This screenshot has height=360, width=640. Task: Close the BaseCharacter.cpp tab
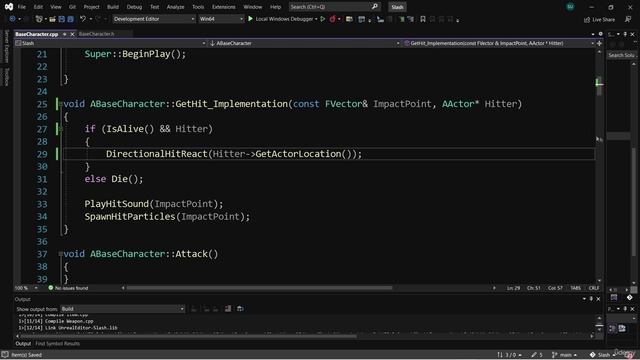(x=72, y=34)
